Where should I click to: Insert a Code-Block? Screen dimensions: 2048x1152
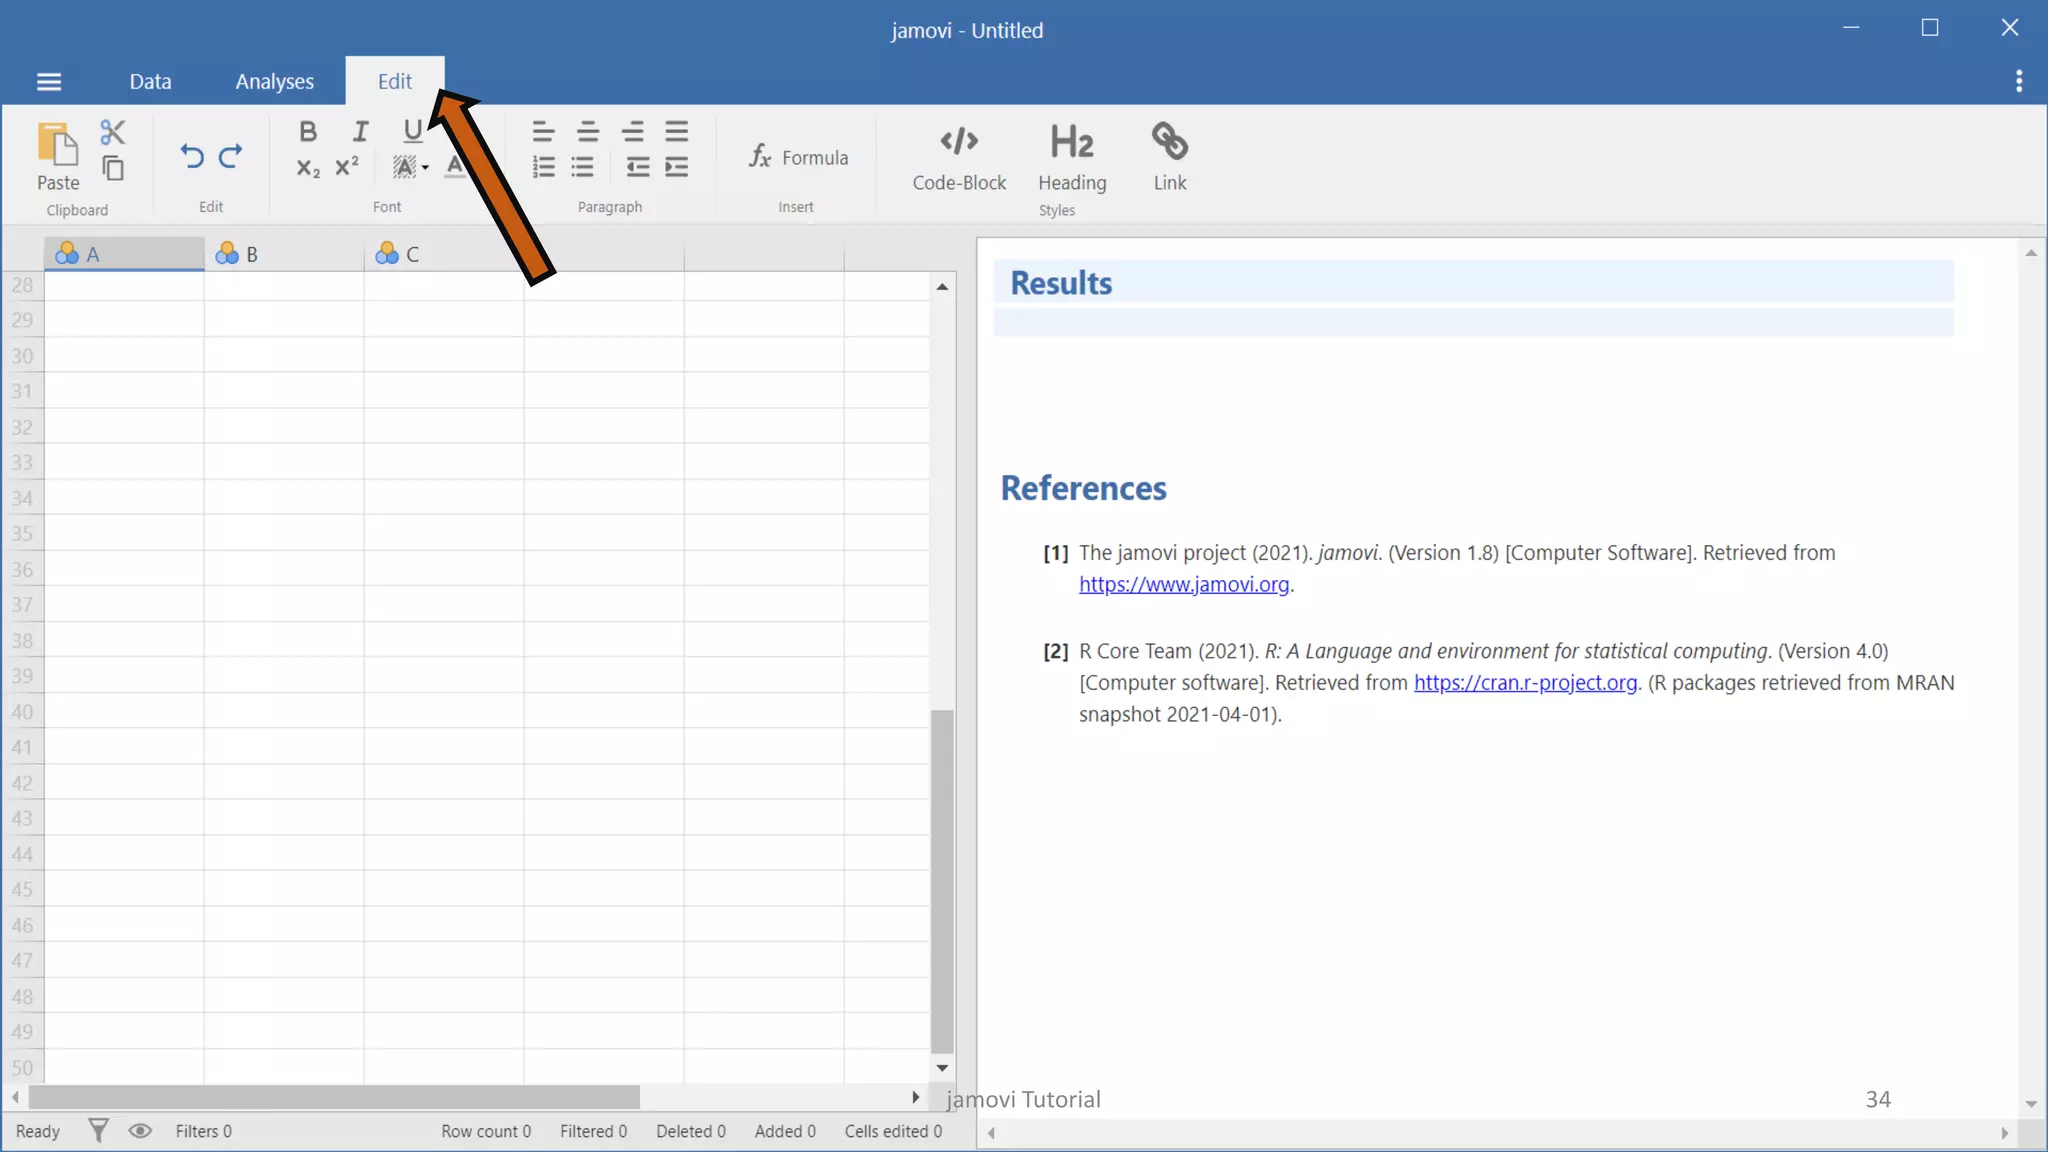[x=958, y=157]
